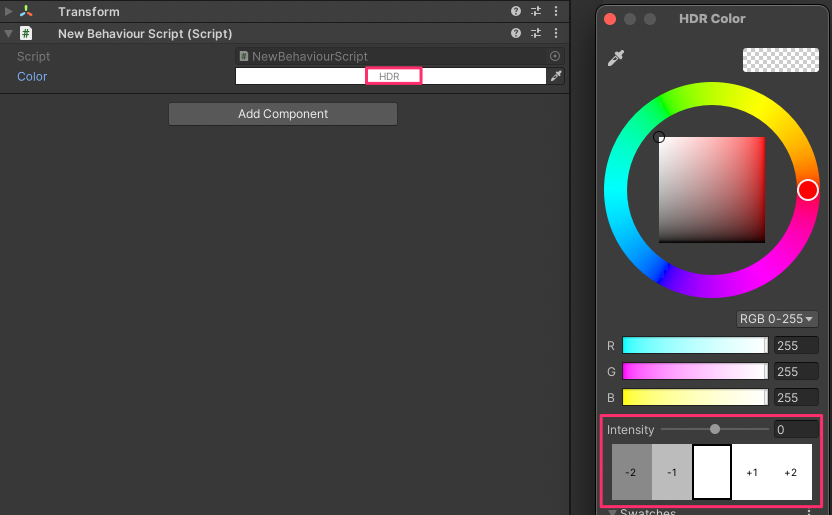This screenshot has height=515, width=832.
Task: Expand the Transform component foldout
Action: click(8, 11)
